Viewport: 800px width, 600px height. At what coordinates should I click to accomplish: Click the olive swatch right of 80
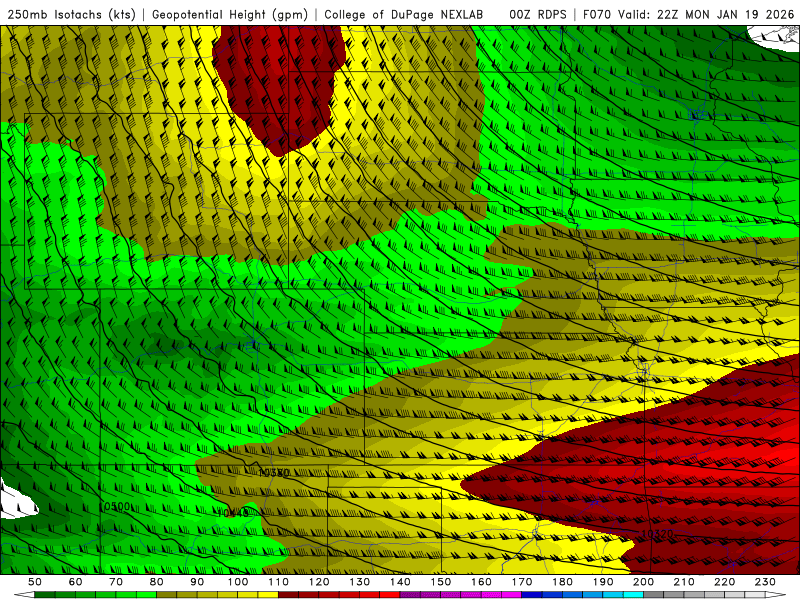[x=167, y=595]
